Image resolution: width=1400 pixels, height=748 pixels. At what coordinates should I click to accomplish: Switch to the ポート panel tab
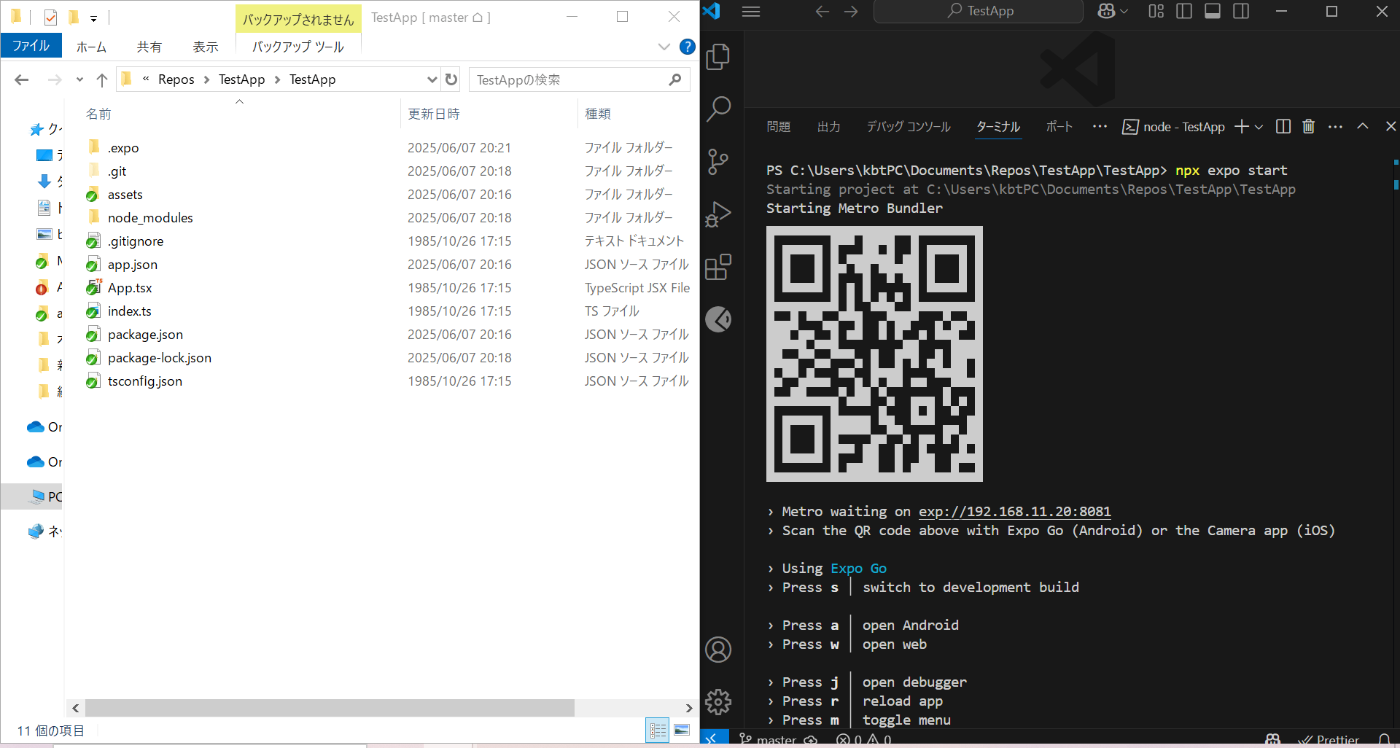pos(1059,127)
